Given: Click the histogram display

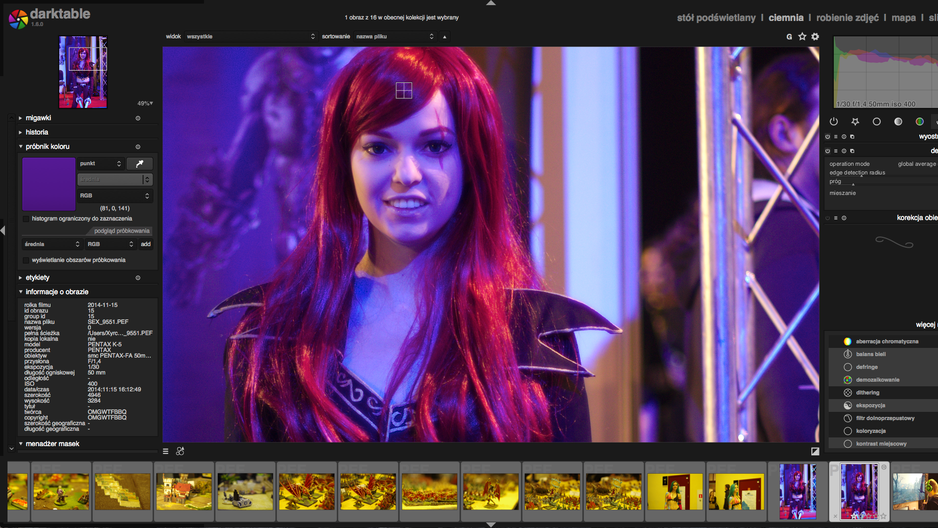Looking at the screenshot, I should 885,72.
